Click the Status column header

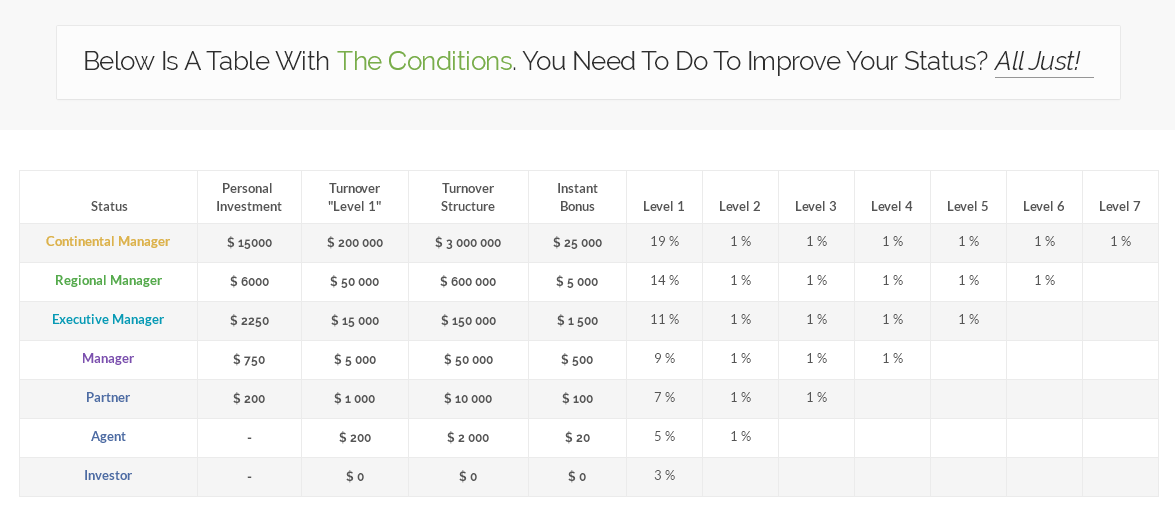click(x=109, y=206)
